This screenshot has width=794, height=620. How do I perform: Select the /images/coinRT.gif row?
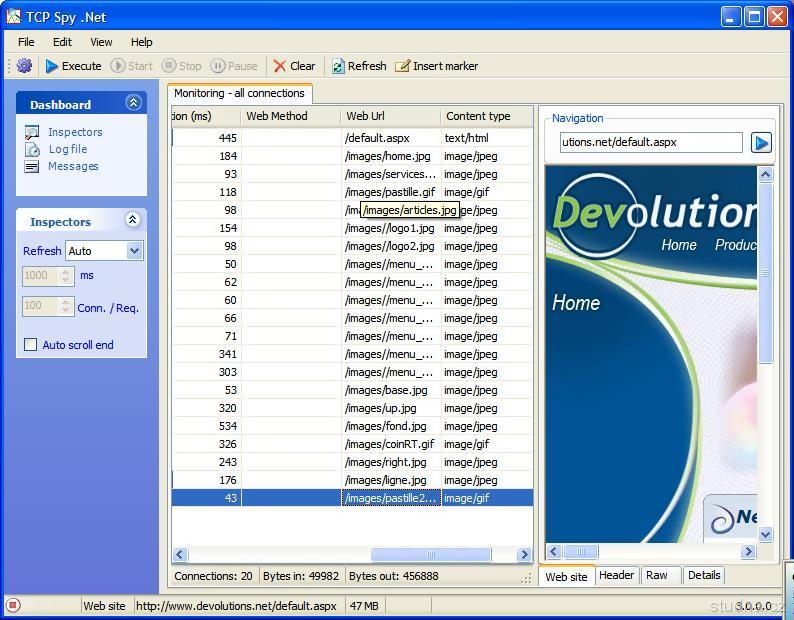389,444
